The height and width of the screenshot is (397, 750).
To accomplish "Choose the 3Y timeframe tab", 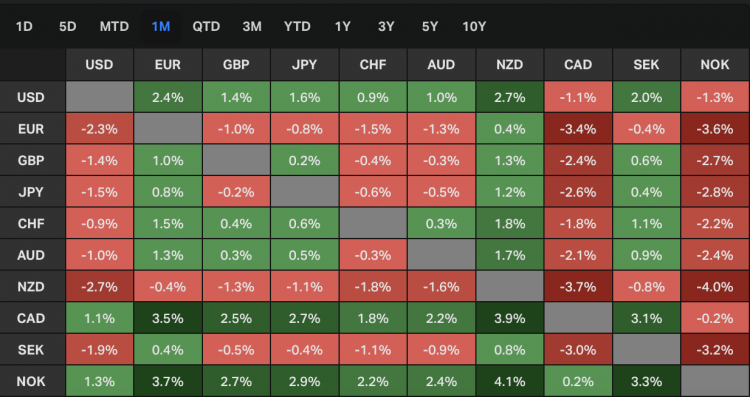I will (x=386, y=26).
